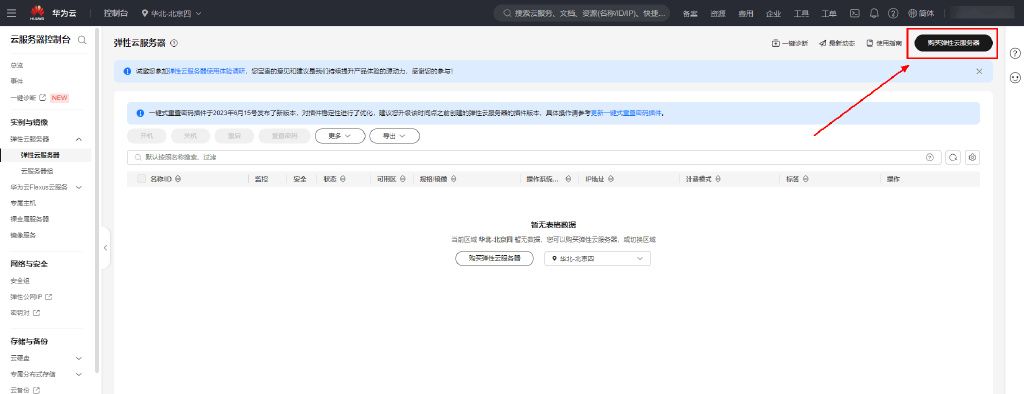The image size is (1024, 394).
Task: Click the search icon beside 云服务器控制台
Action: click(82, 40)
